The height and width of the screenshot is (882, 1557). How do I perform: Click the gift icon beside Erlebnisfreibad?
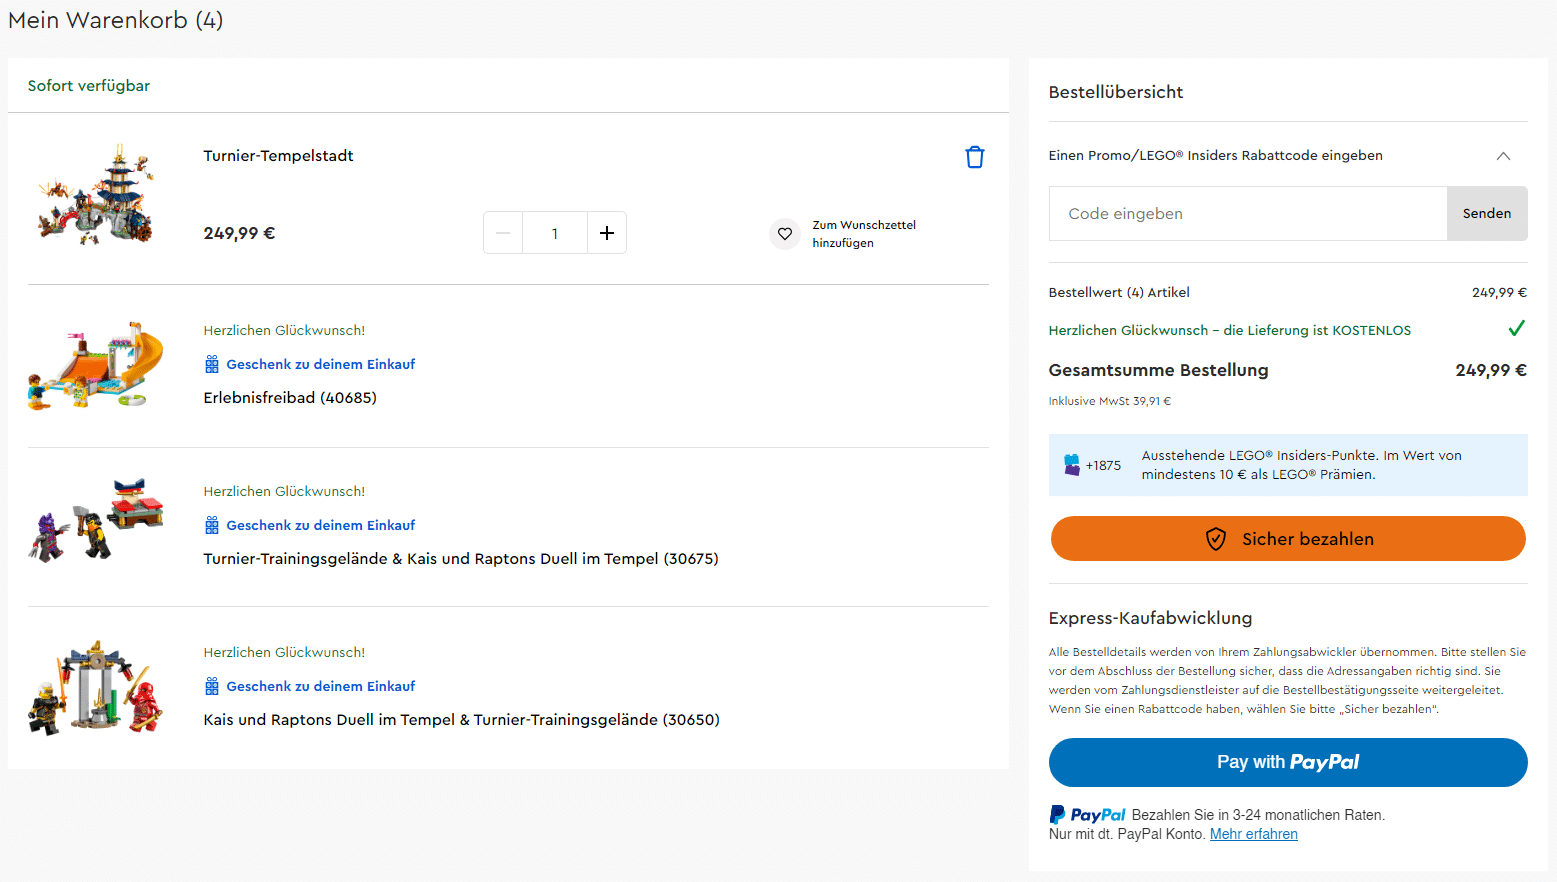(x=212, y=364)
